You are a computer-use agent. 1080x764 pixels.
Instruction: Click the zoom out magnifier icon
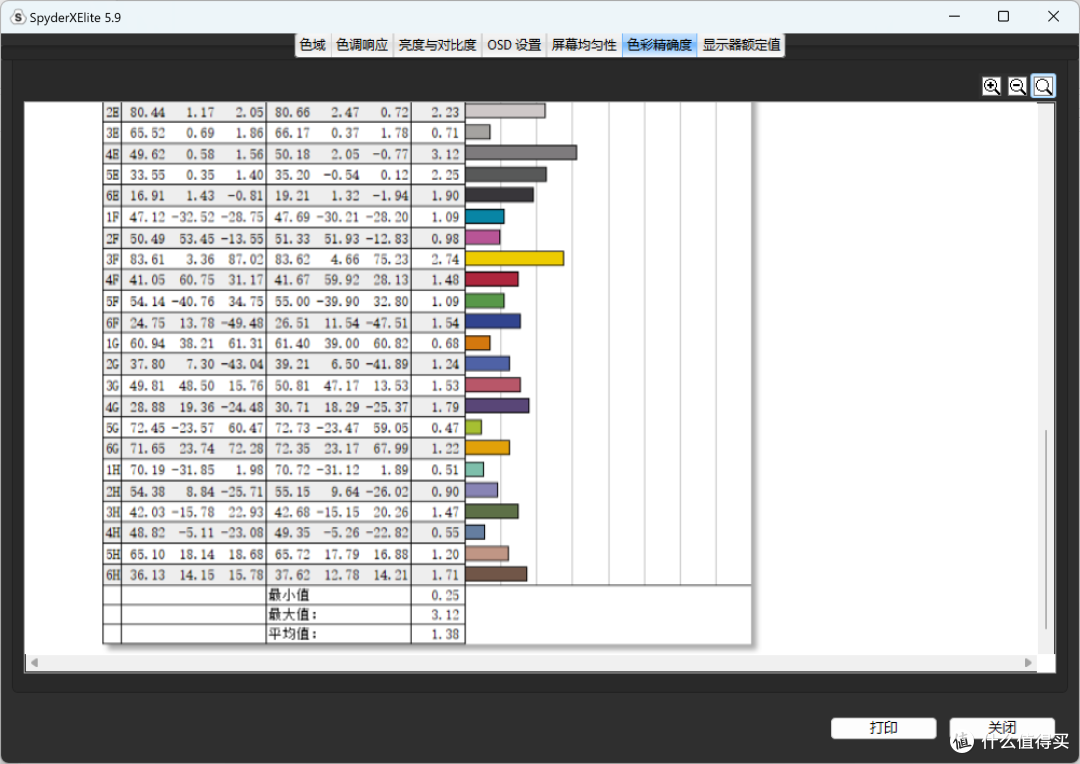[1017, 86]
